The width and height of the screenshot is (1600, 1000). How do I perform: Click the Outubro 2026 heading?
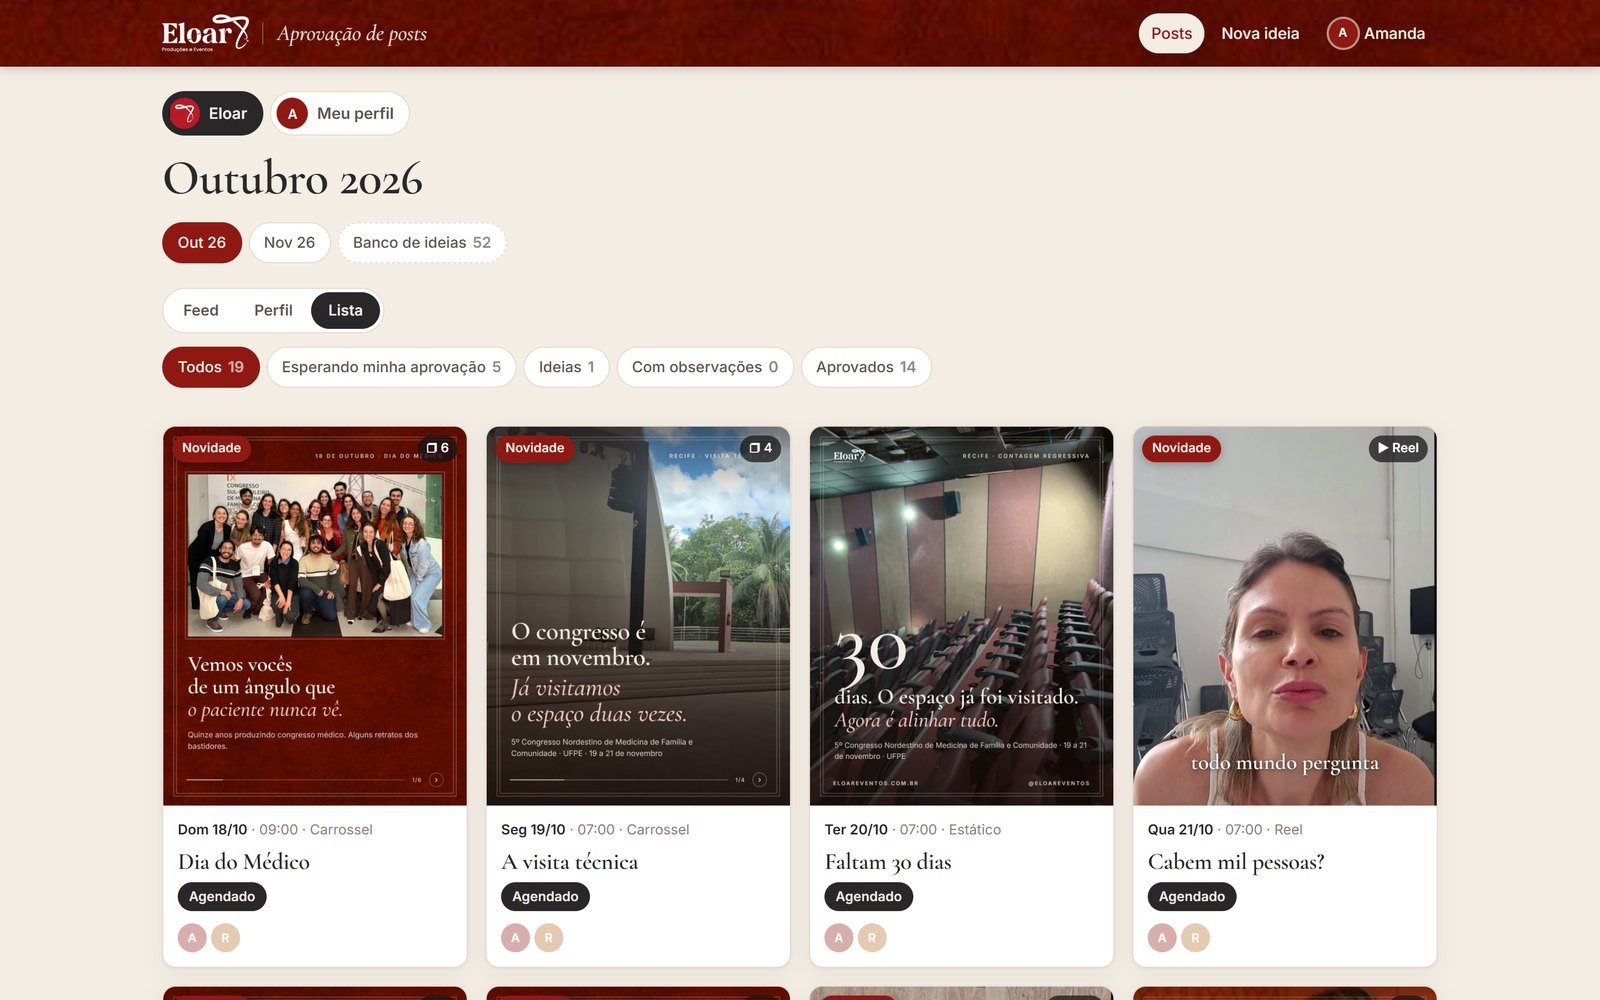(293, 179)
